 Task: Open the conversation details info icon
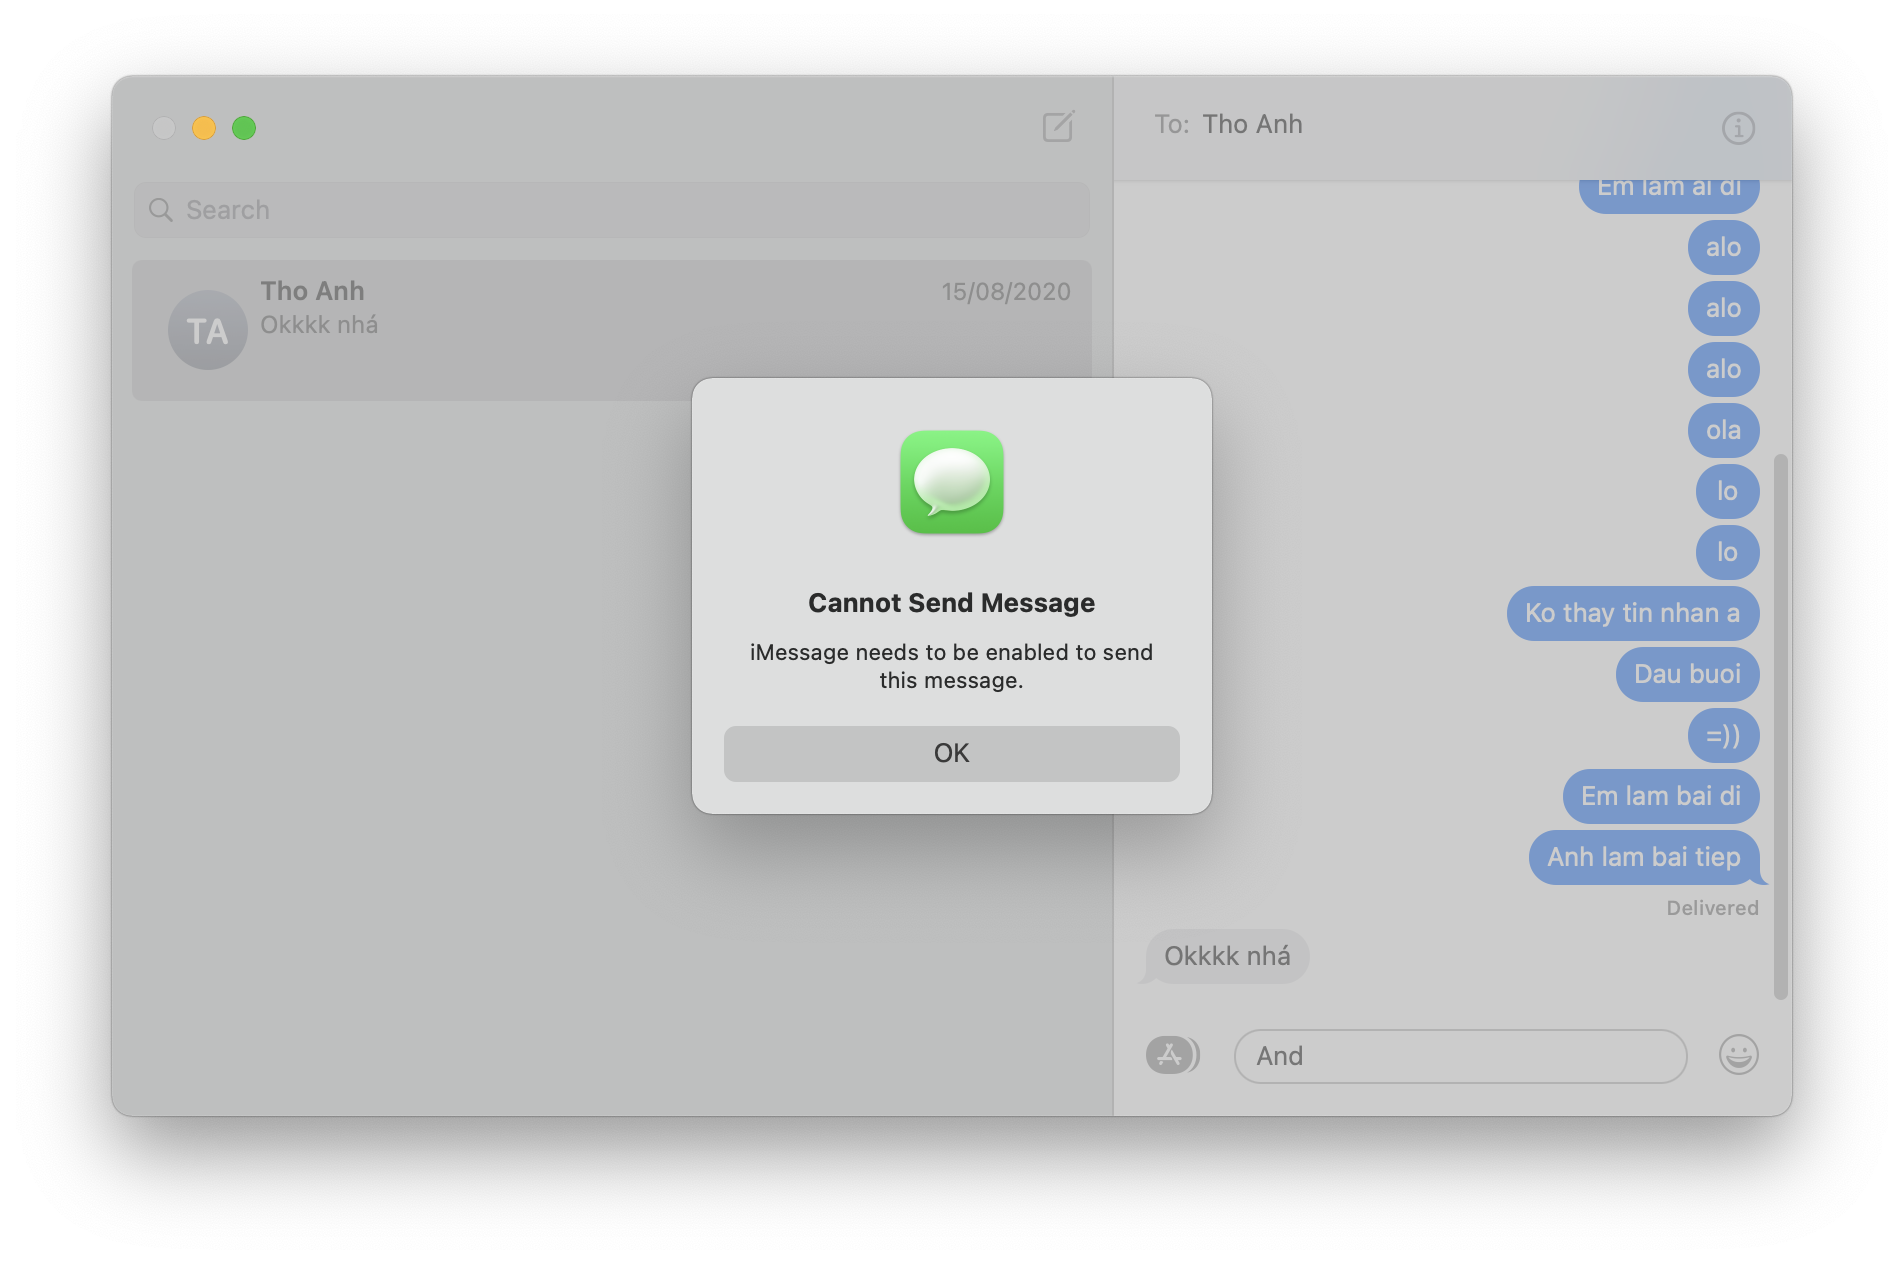point(1738,128)
